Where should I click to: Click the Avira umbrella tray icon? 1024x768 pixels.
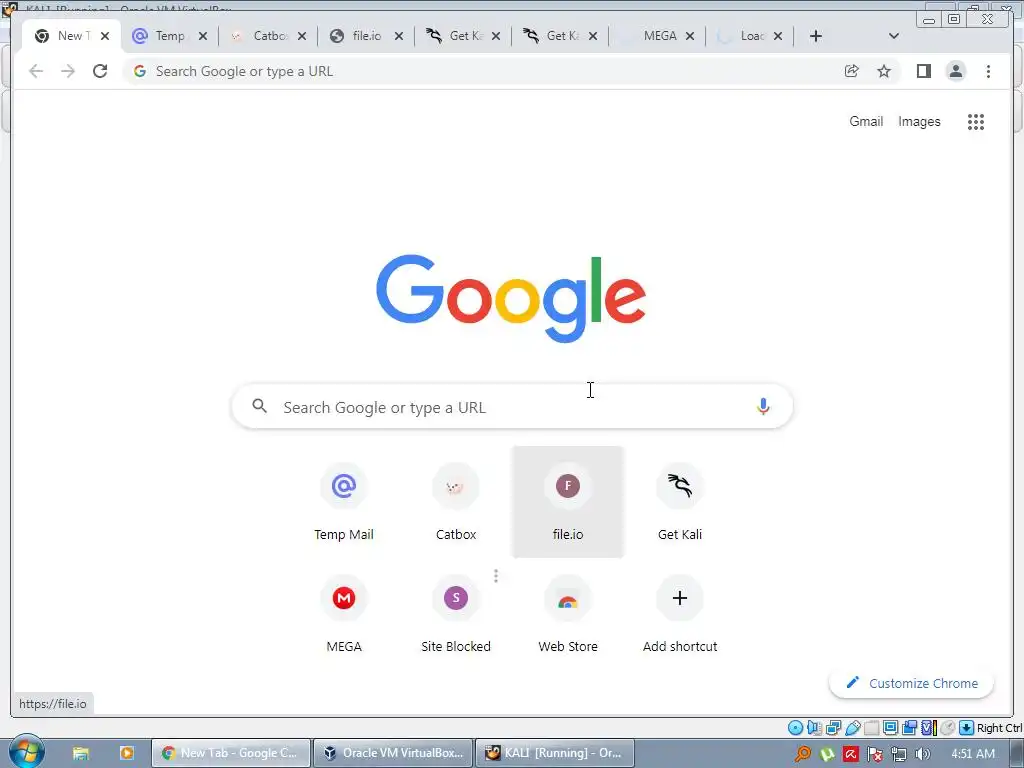pos(850,754)
